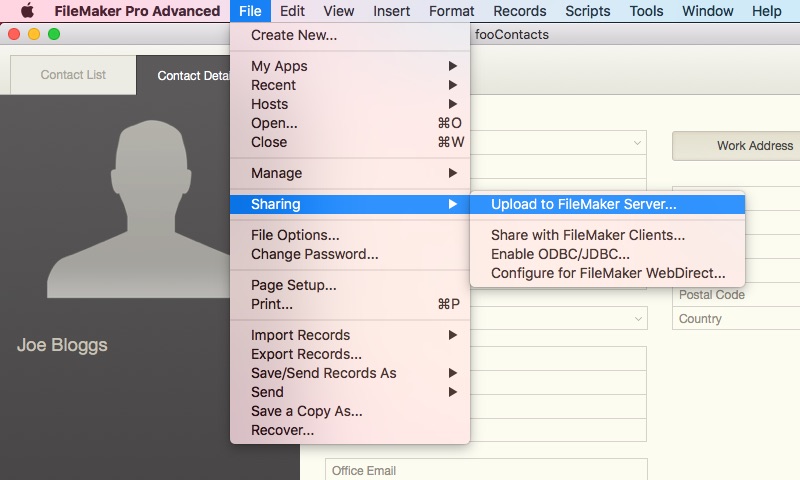Expand the Save/Send Records As submenu
This screenshot has width=800, height=480.
click(x=350, y=373)
